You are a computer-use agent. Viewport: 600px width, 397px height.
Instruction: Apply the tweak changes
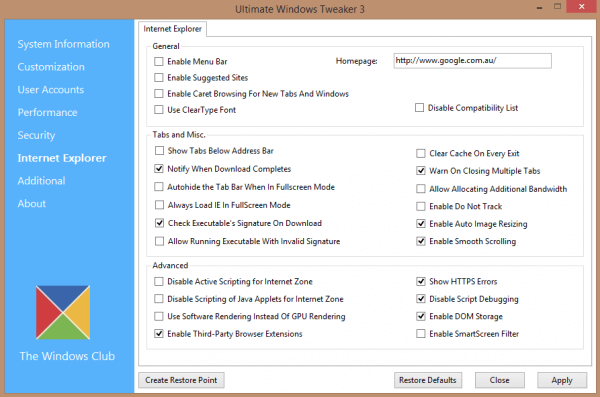tap(562, 380)
